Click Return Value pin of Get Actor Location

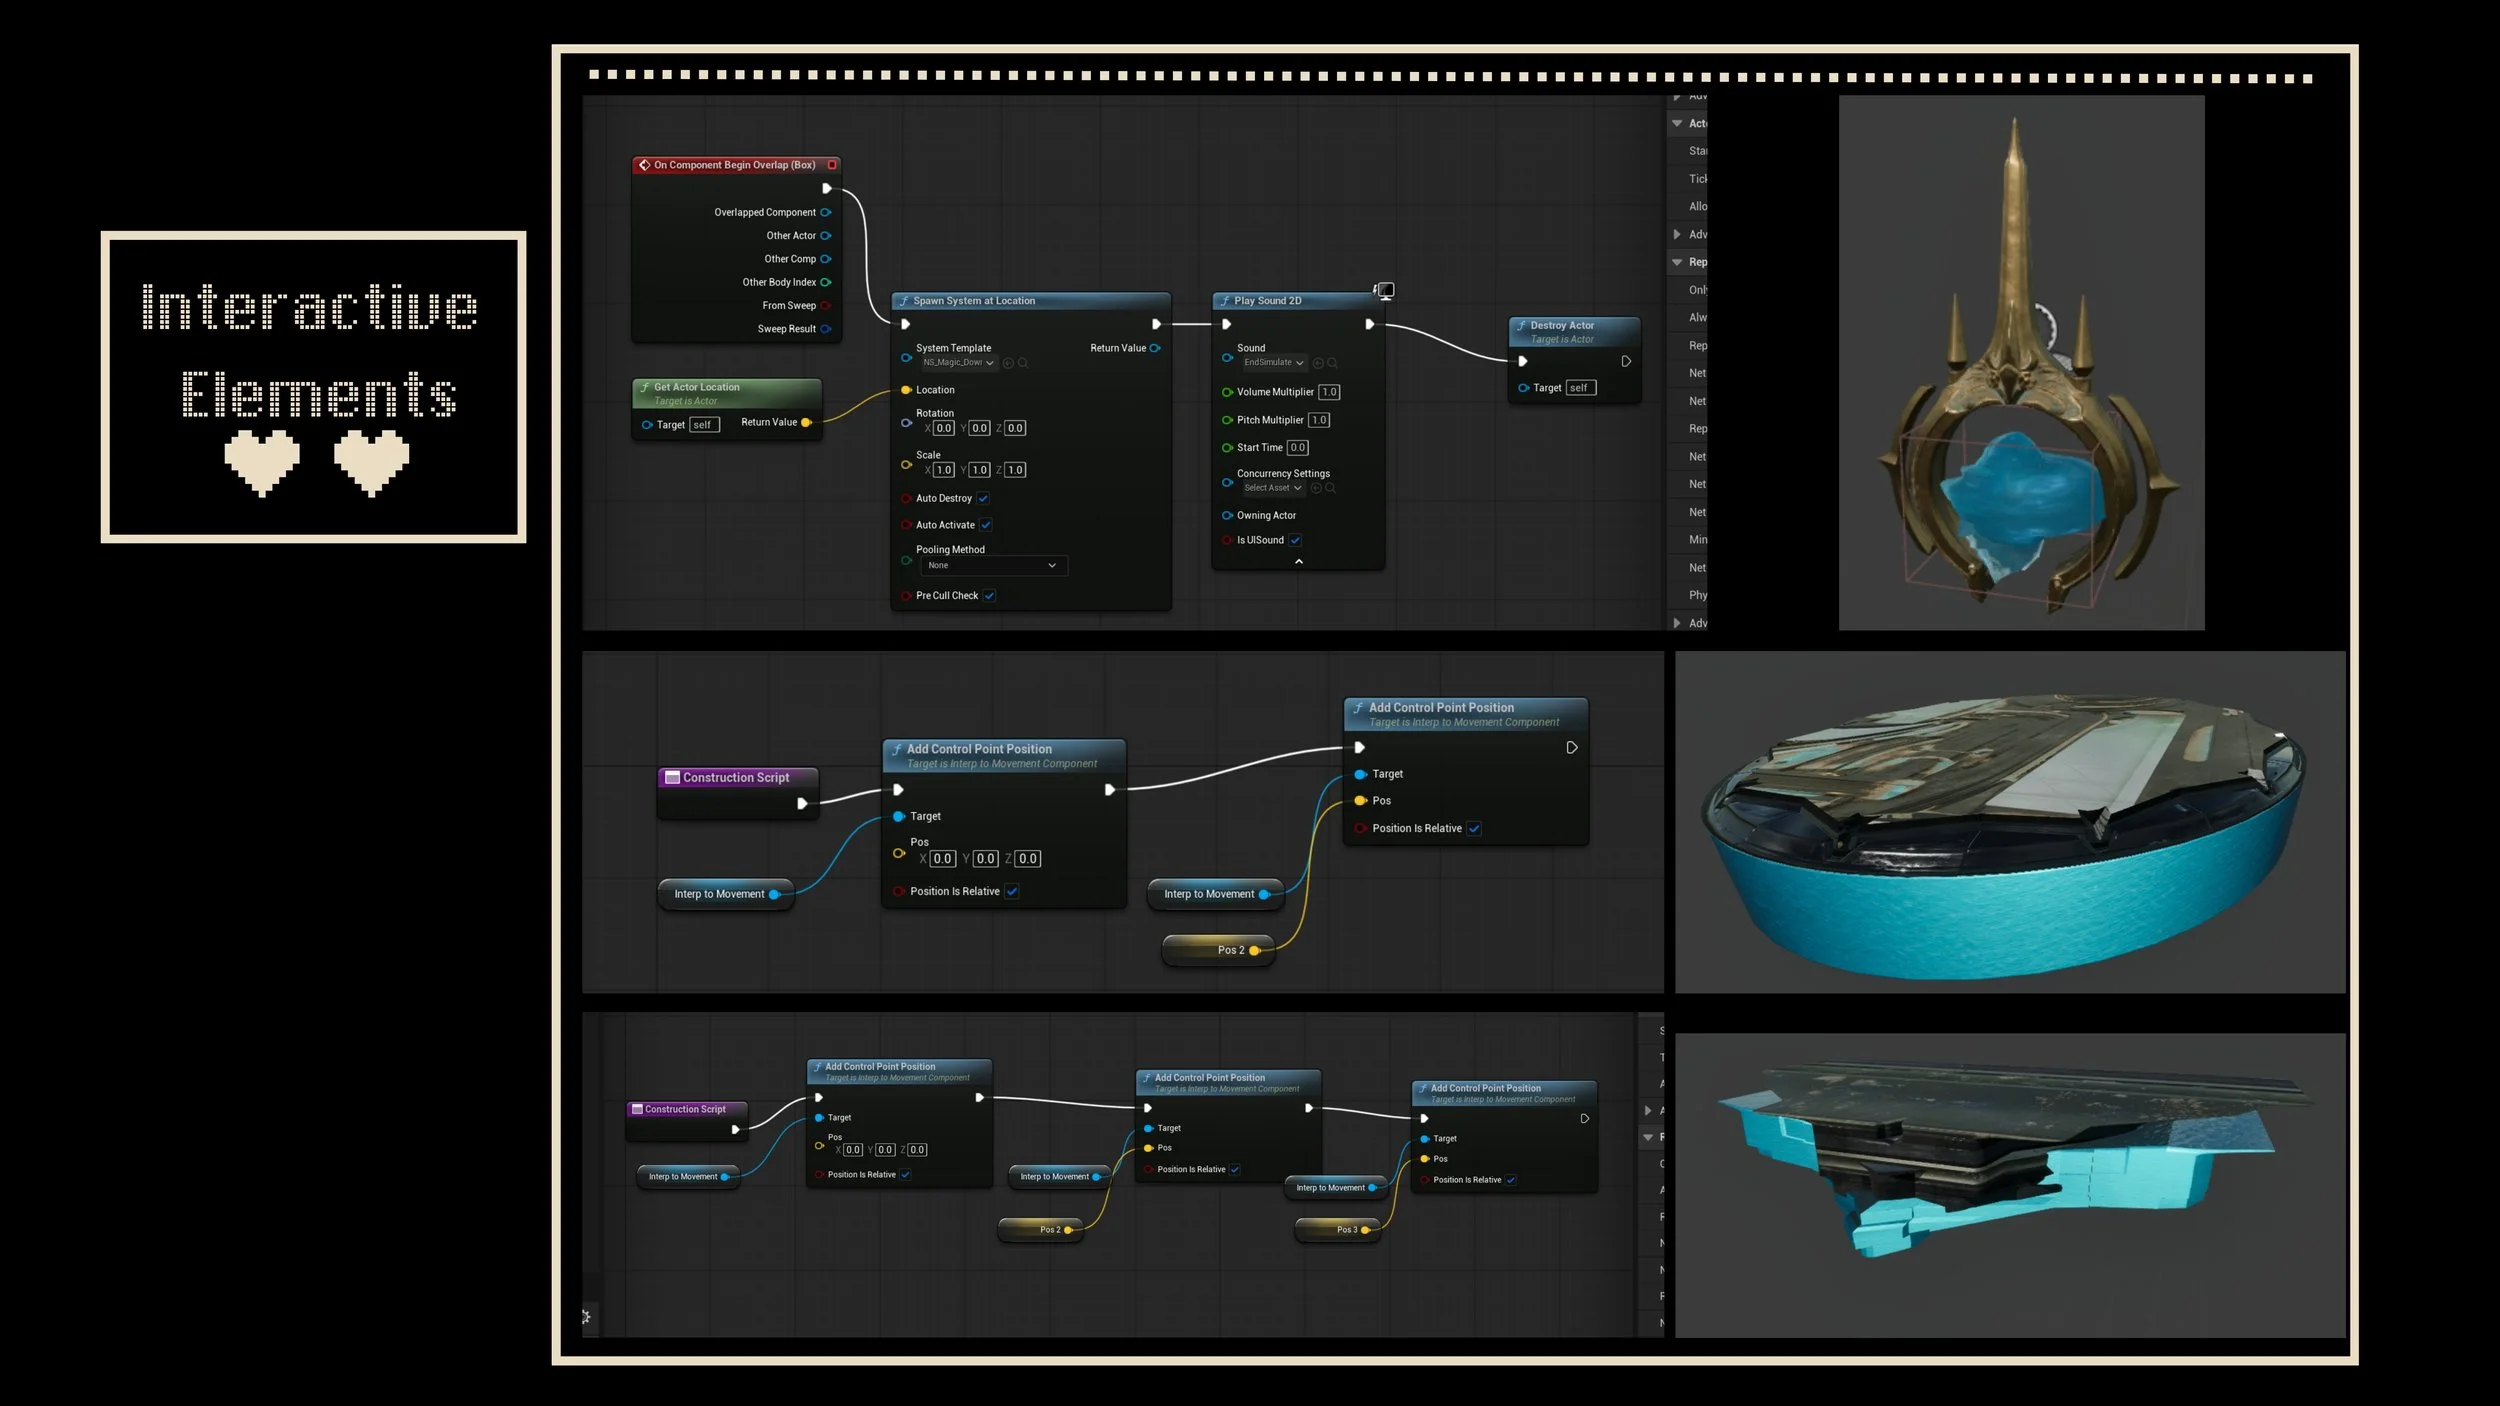806,422
